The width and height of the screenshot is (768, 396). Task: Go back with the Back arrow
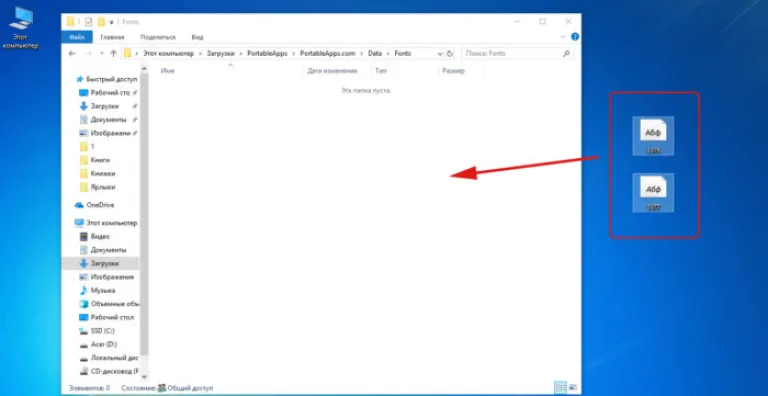(72, 53)
